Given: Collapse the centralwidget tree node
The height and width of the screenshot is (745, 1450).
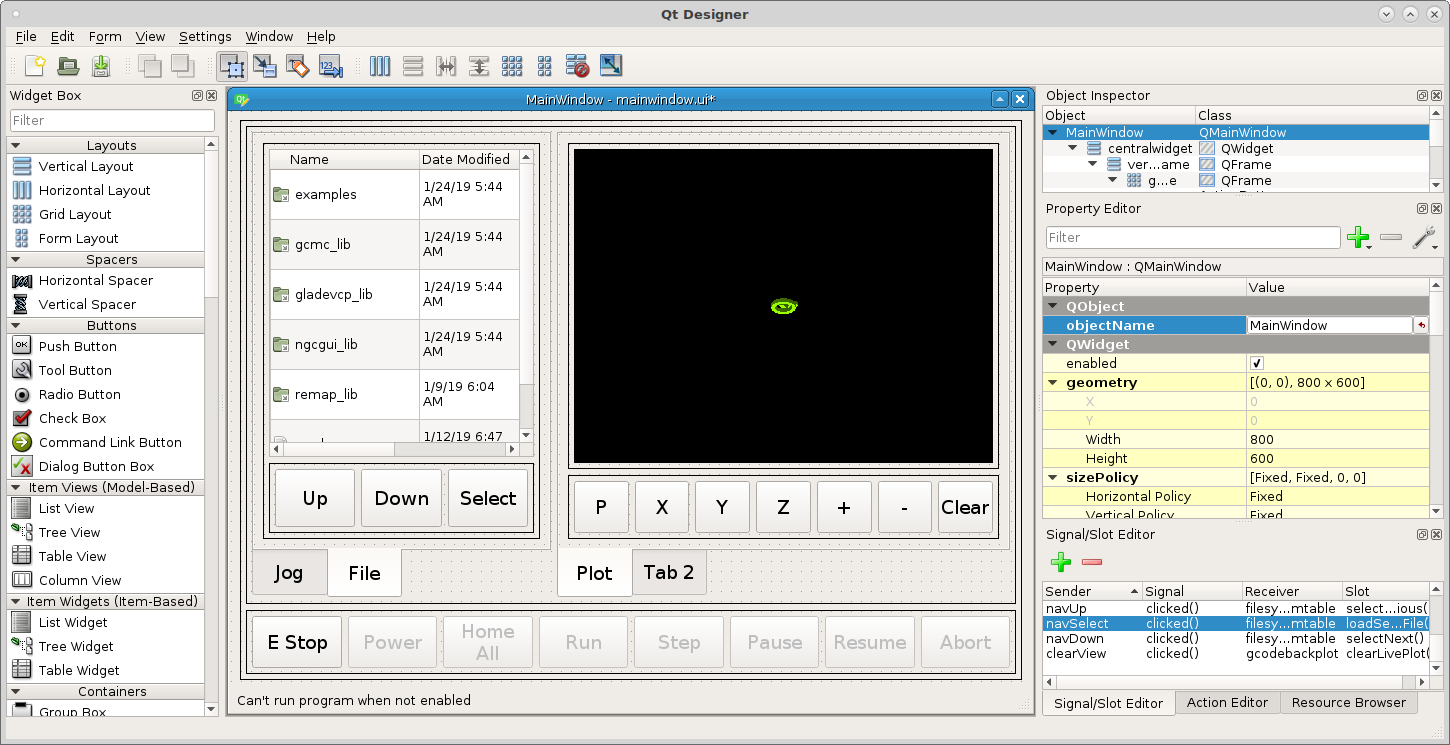Looking at the screenshot, I should pyautogui.click(x=1072, y=148).
